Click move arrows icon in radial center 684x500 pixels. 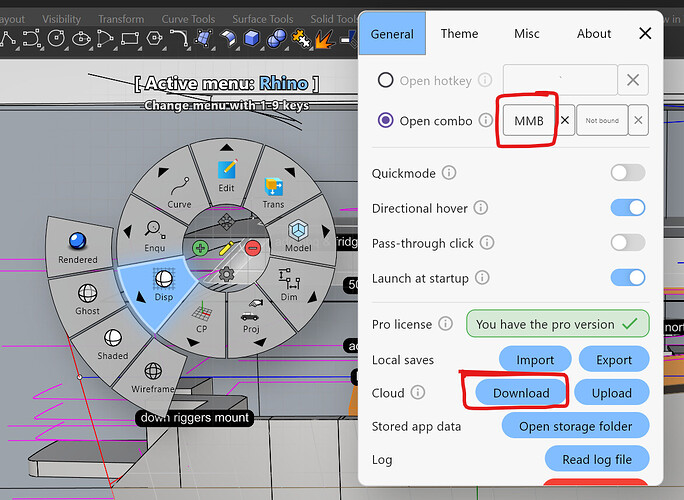[226, 222]
